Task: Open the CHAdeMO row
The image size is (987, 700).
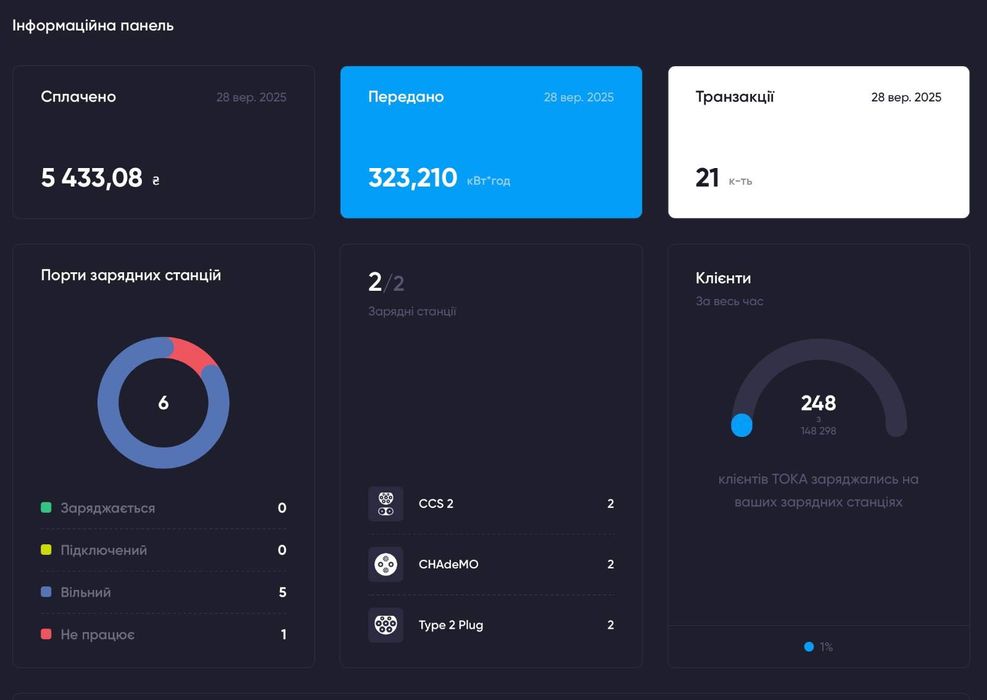Action: point(491,564)
